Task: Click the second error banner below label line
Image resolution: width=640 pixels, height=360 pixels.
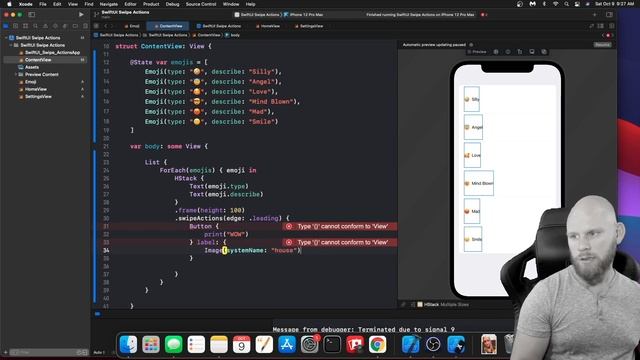Action: coord(339,242)
